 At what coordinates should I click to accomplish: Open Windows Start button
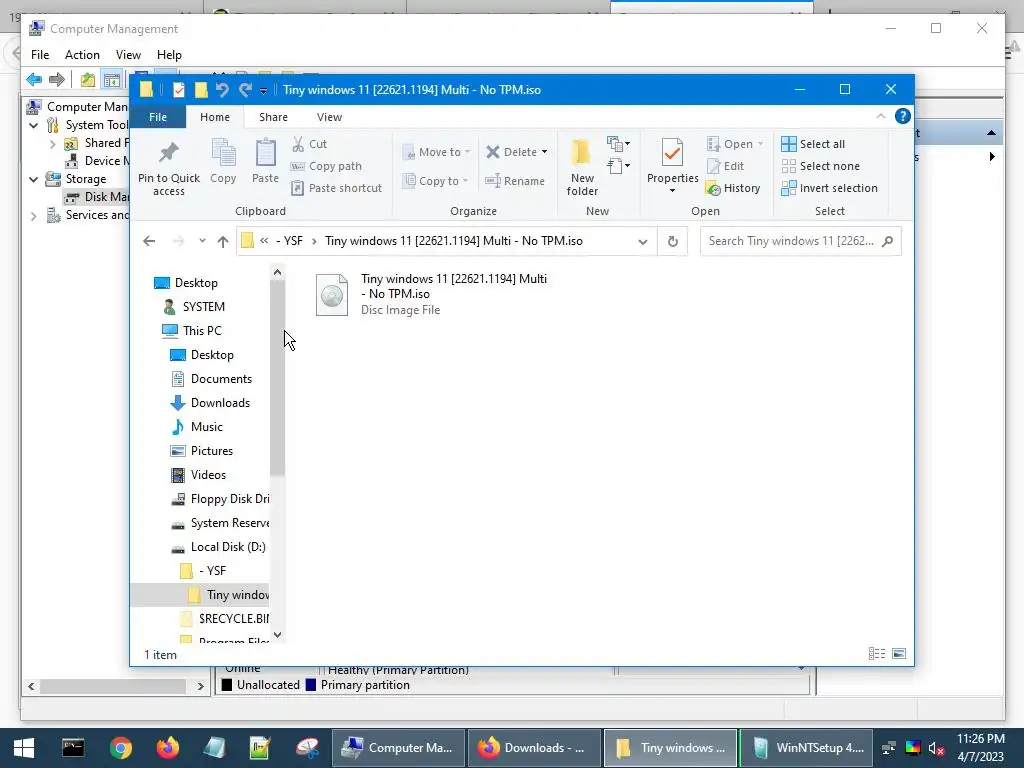[24, 748]
